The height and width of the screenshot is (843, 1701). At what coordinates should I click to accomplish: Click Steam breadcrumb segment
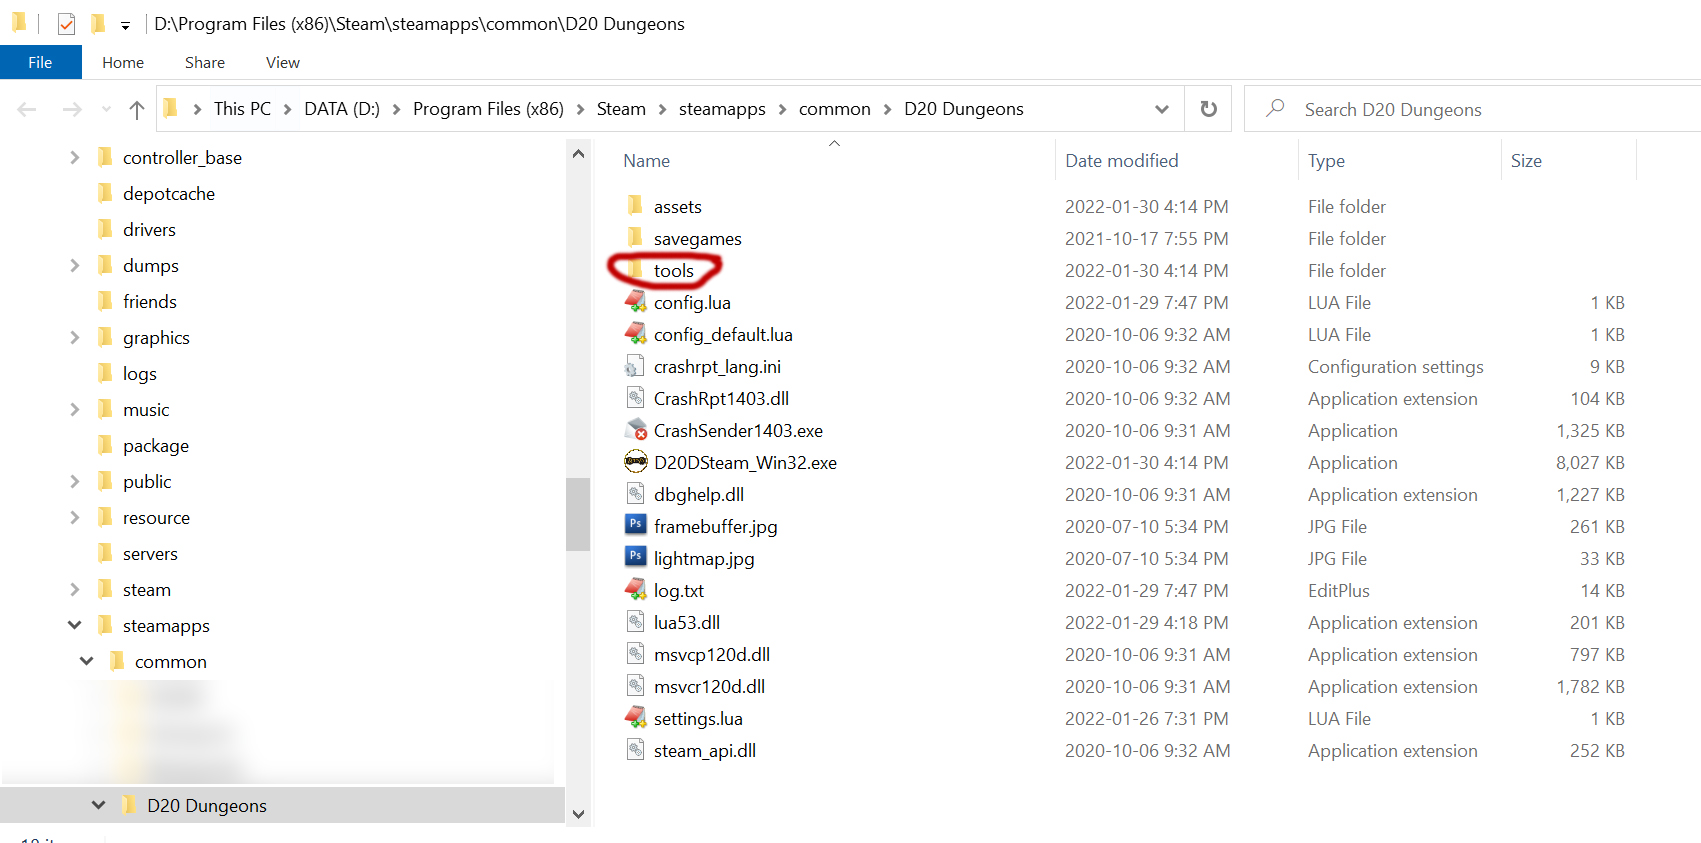click(621, 109)
